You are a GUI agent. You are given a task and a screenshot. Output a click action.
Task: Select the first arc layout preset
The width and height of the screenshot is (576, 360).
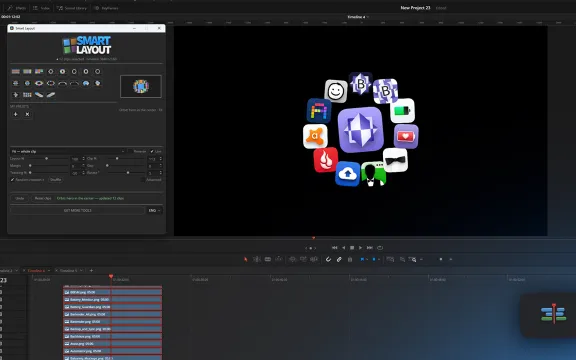(x=62, y=83)
